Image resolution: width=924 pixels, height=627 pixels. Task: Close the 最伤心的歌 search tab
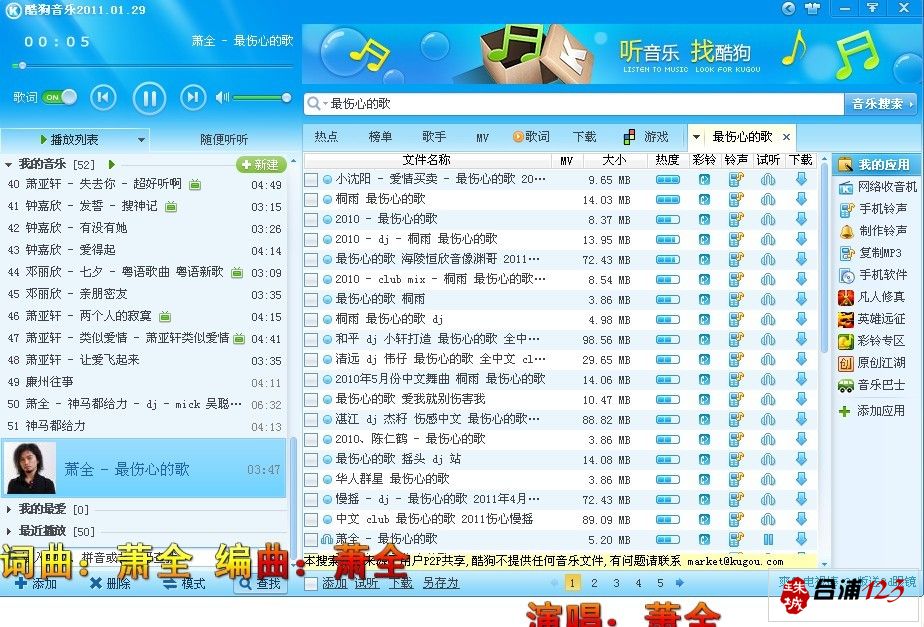[786, 137]
